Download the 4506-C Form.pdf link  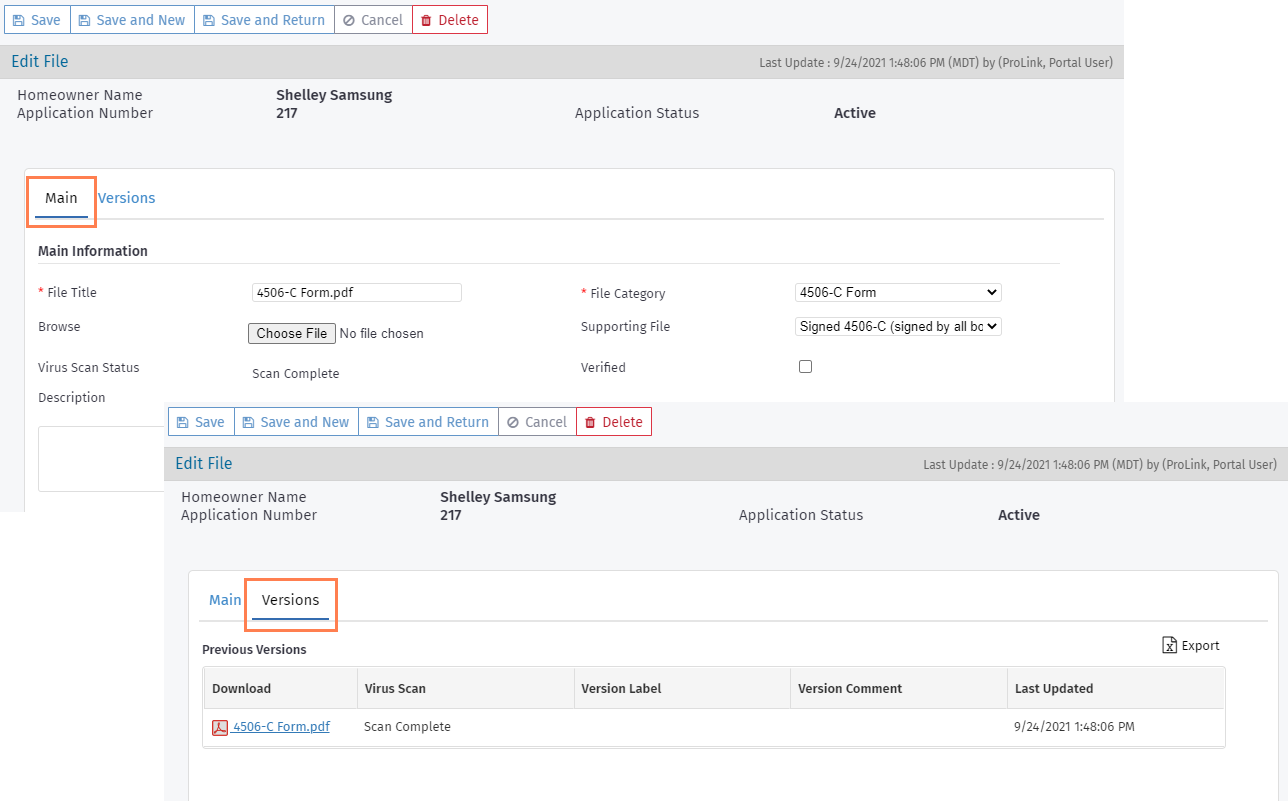tap(281, 727)
